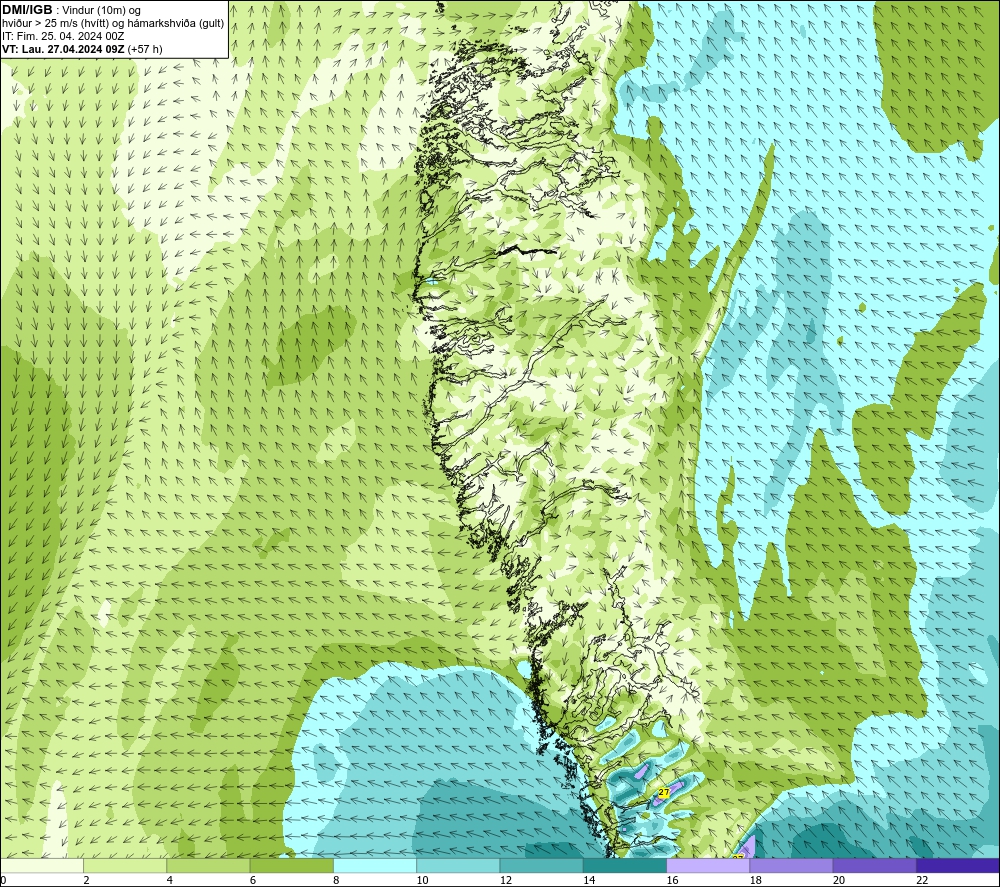Click the 'VT: Lau. 27.04.2024 09Z' valid time
The image size is (1000, 887).
[x=63, y=49]
